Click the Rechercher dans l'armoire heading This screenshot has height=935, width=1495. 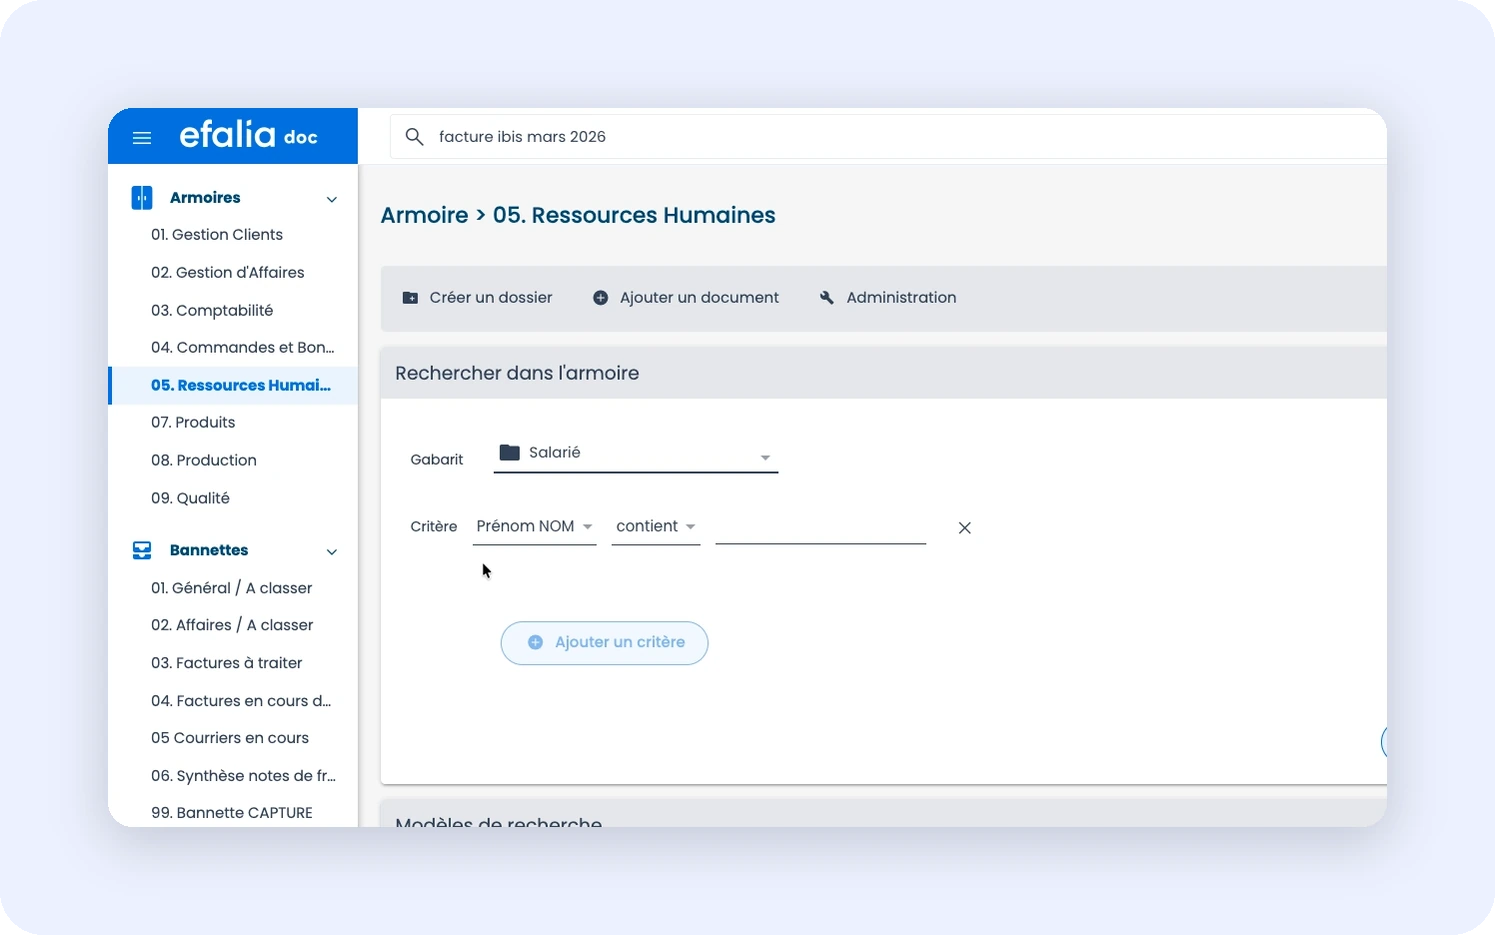point(517,374)
